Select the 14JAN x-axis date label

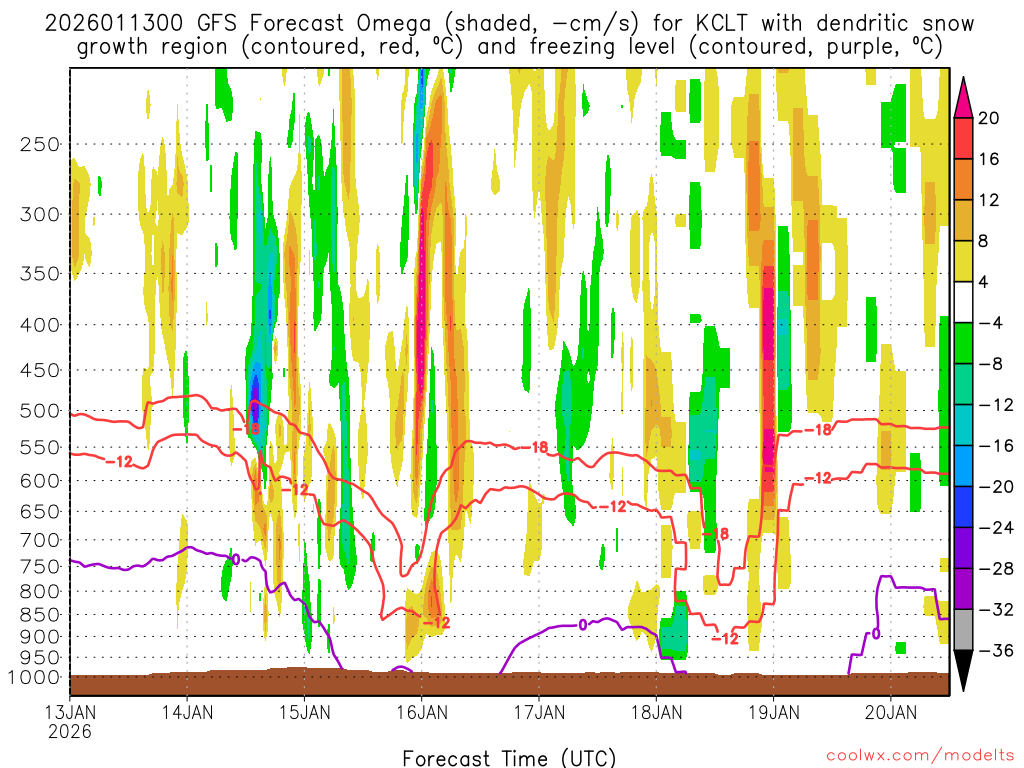pyautogui.click(x=187, y=712)
